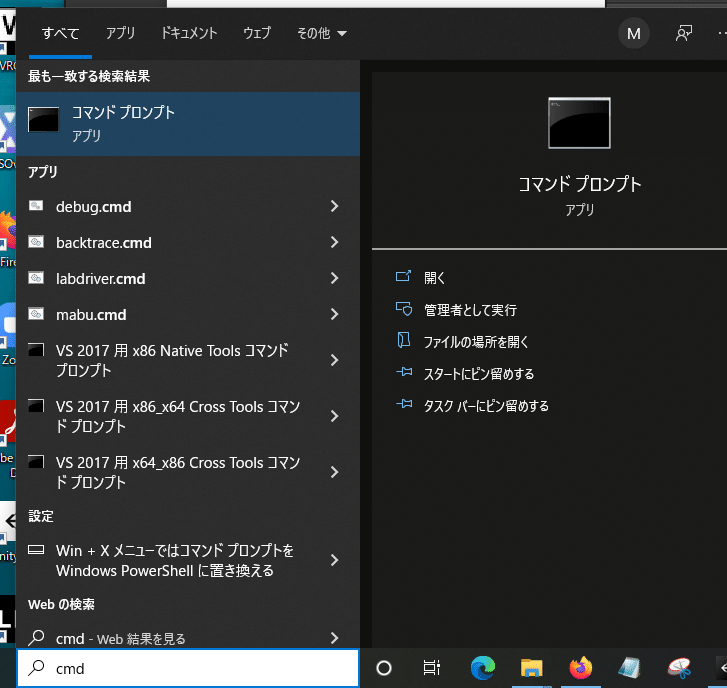Select the debug.cmd file icon
The height and width of the screenshot is (688, 727).
click(36, 205)
